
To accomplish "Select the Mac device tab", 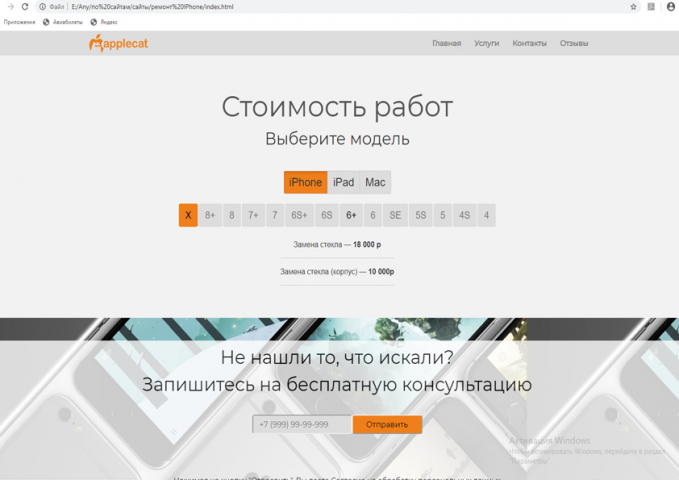I will [375, 182].
